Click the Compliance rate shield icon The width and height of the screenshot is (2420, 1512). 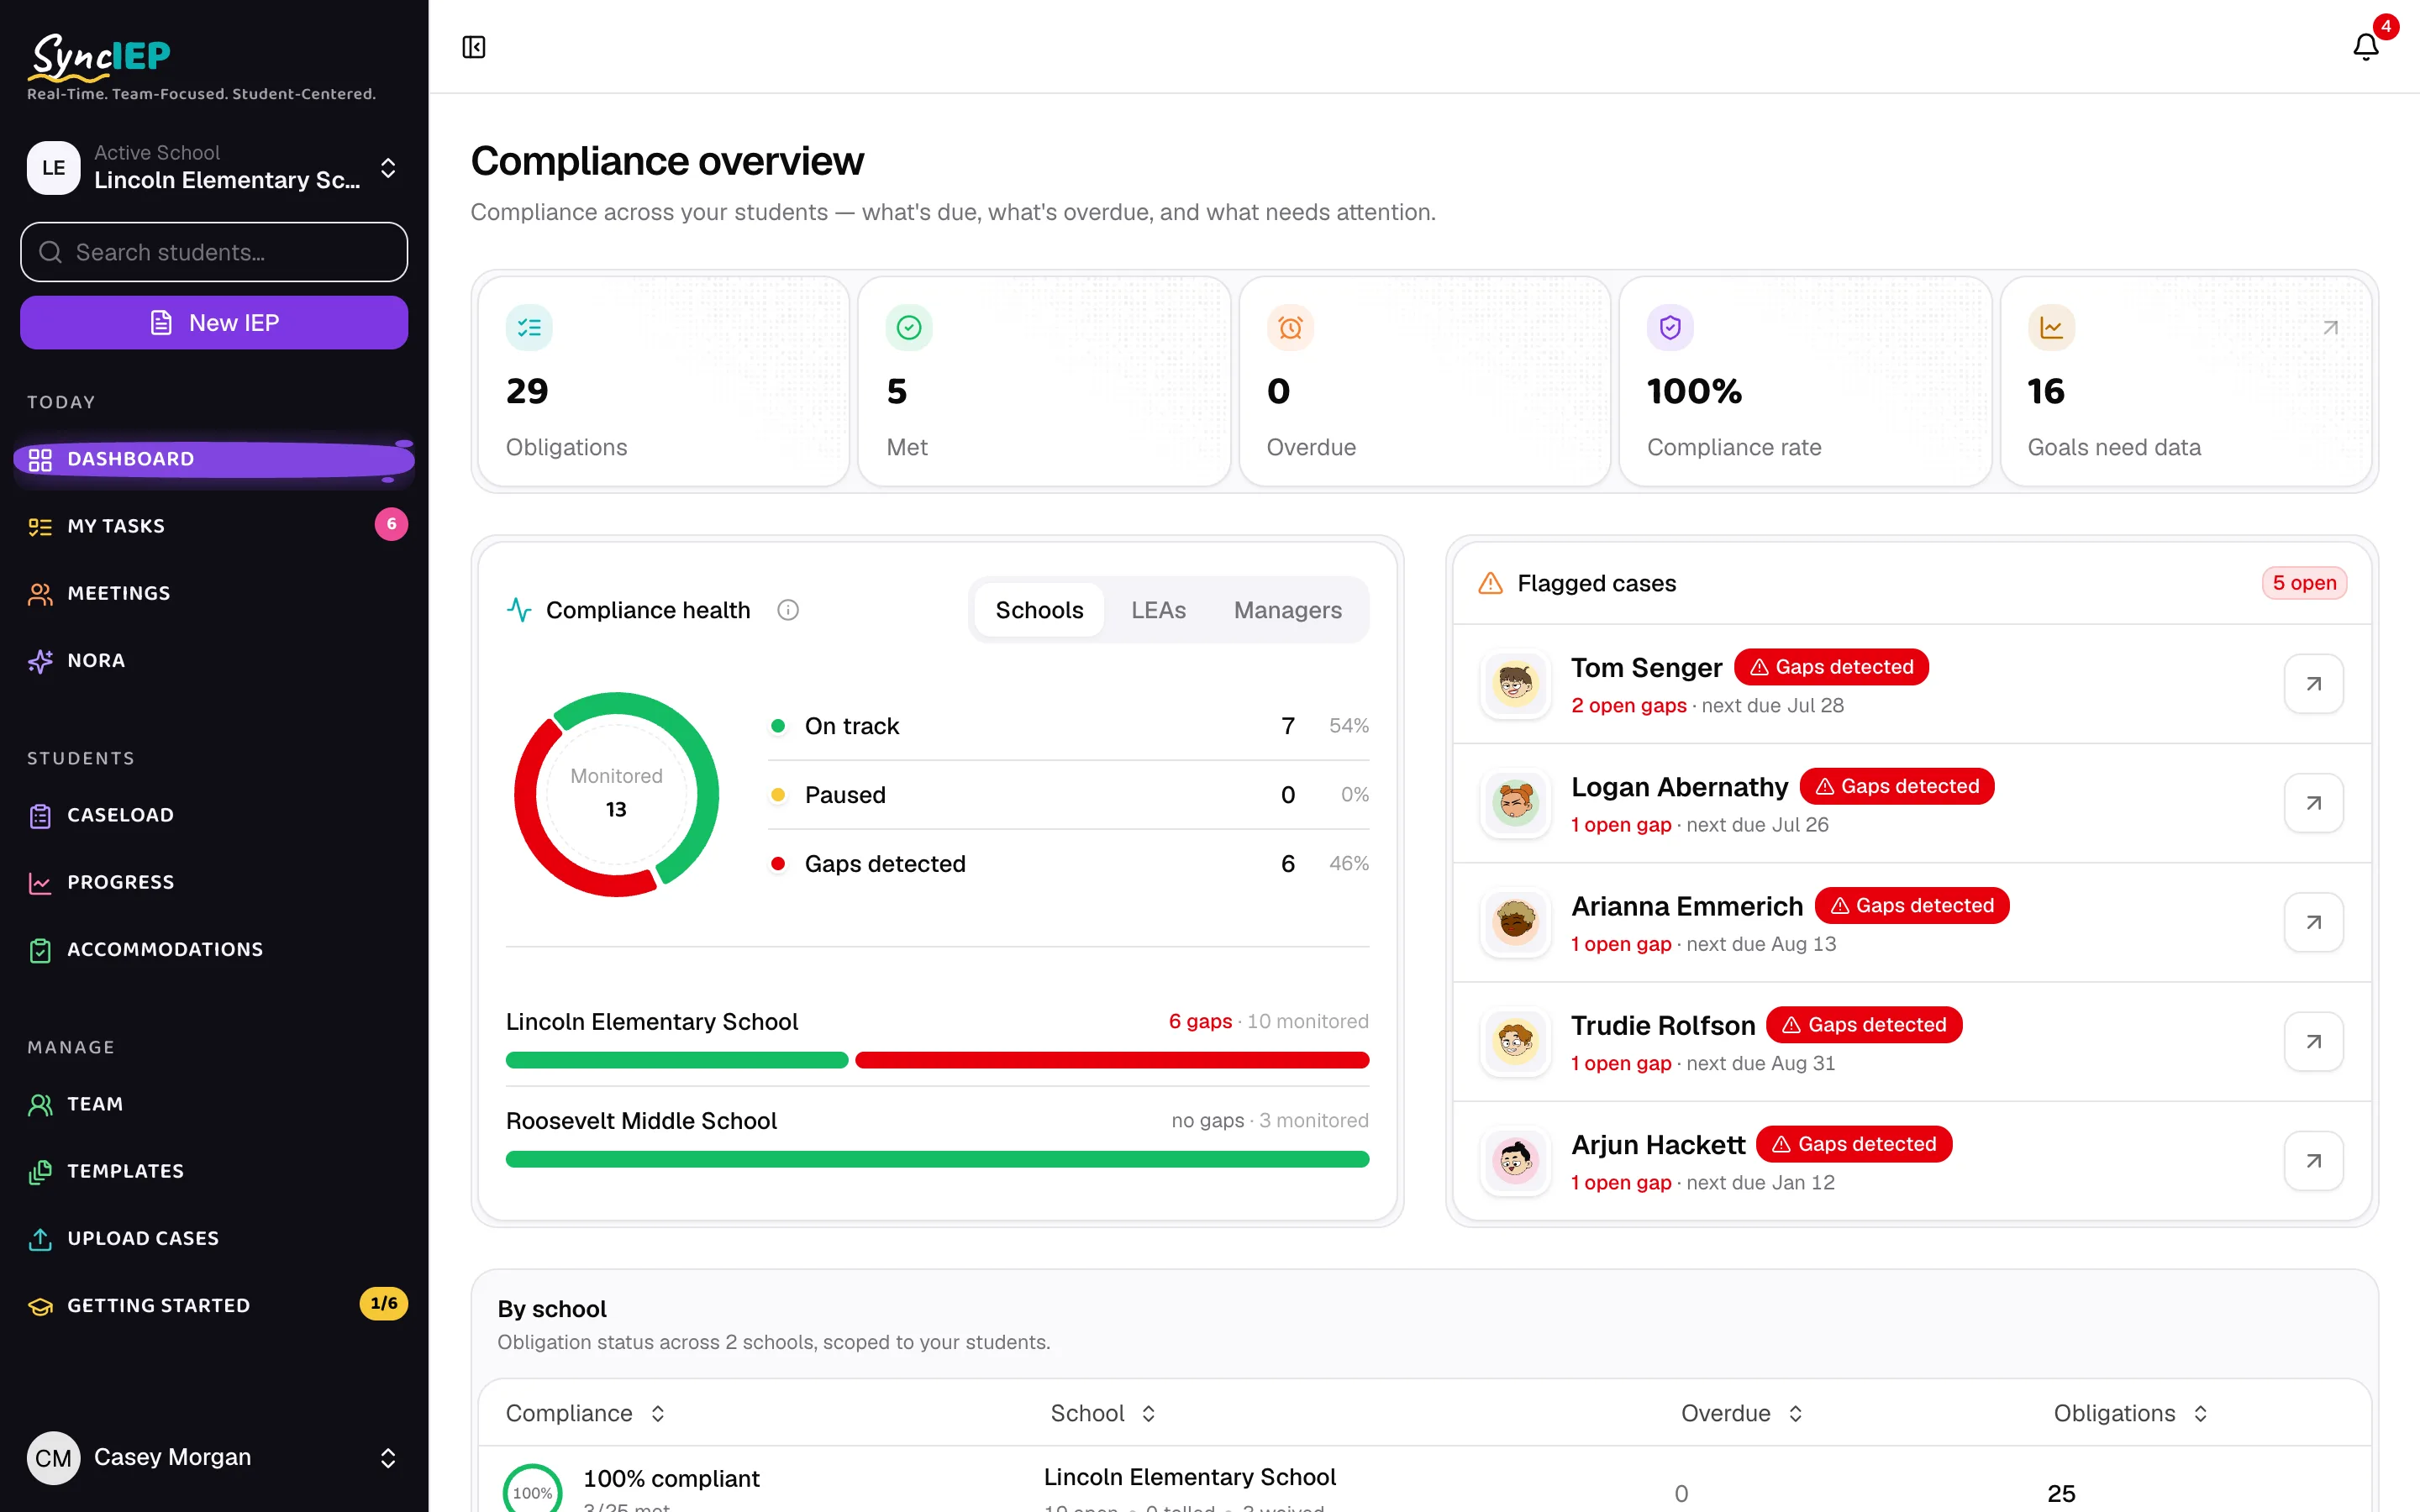point(1670,328)
